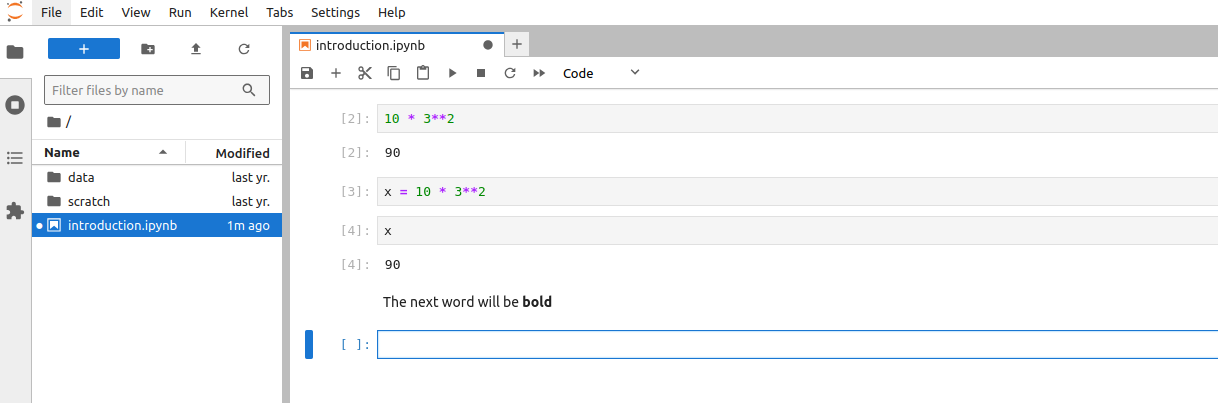
Task: Restart kernel and run all cells icon
Action: (x=539, y=73)
